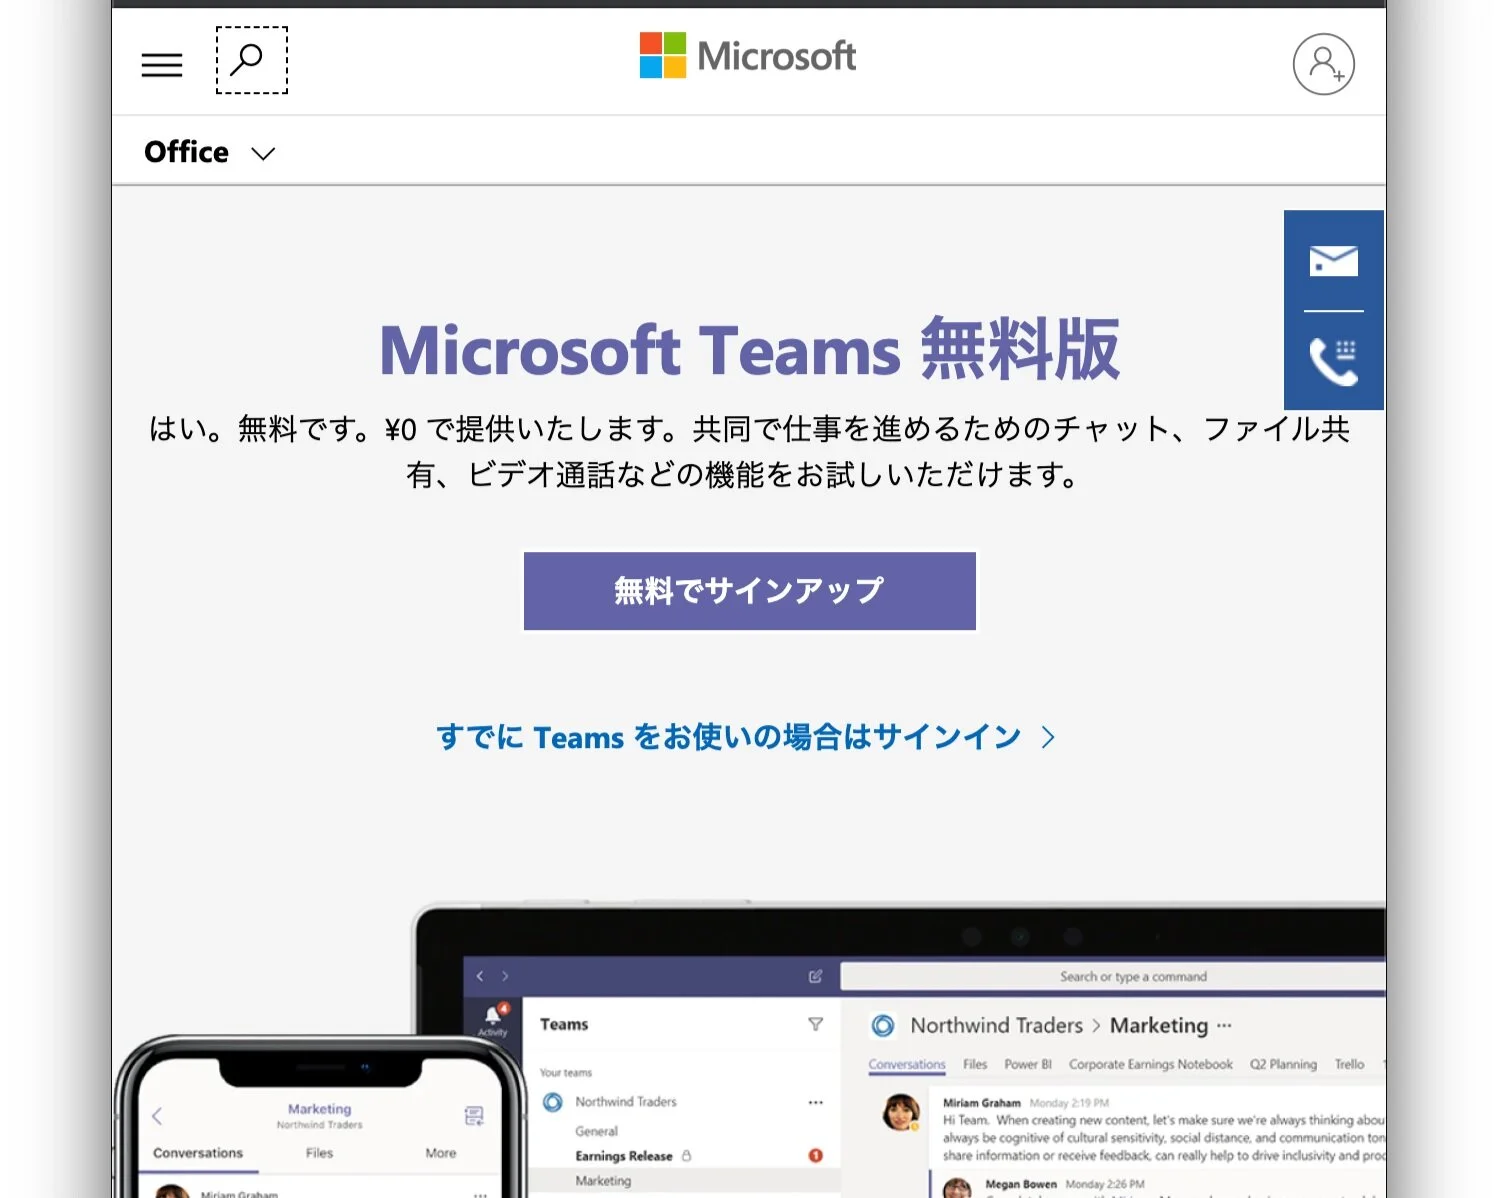Click the 無料でサインアップ button

[748, 590]
